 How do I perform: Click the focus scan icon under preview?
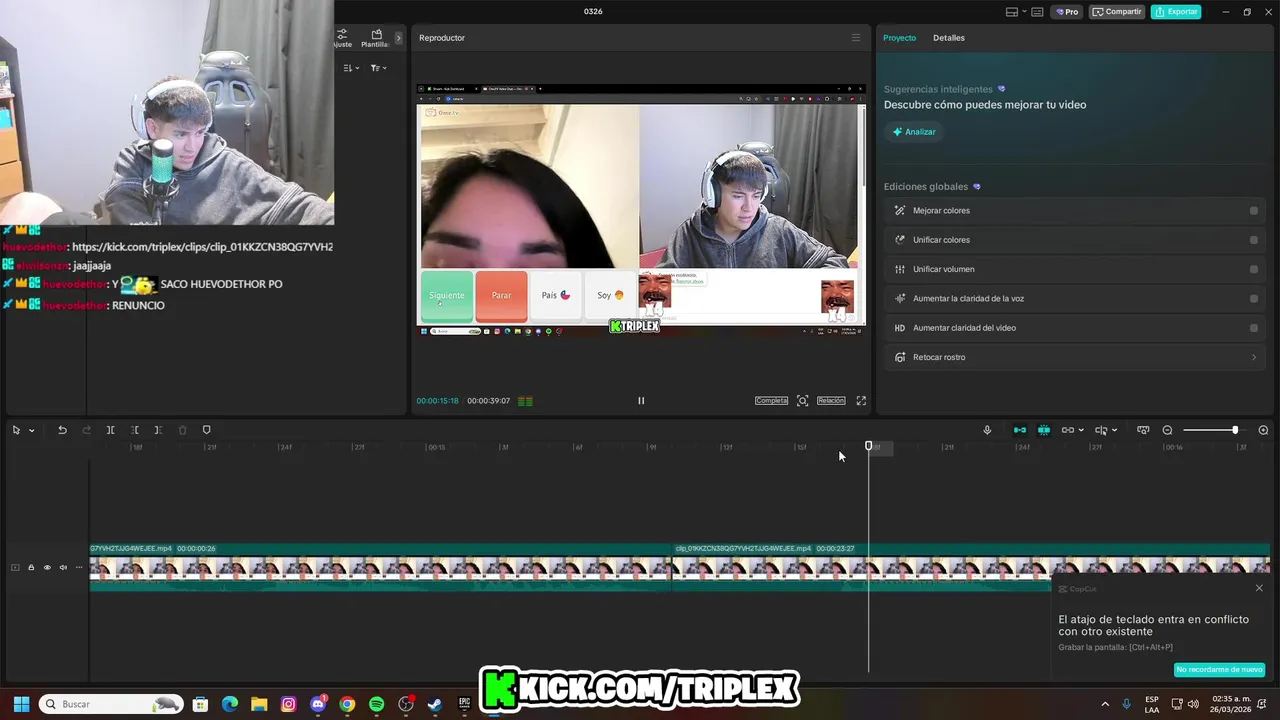[802, 401]
